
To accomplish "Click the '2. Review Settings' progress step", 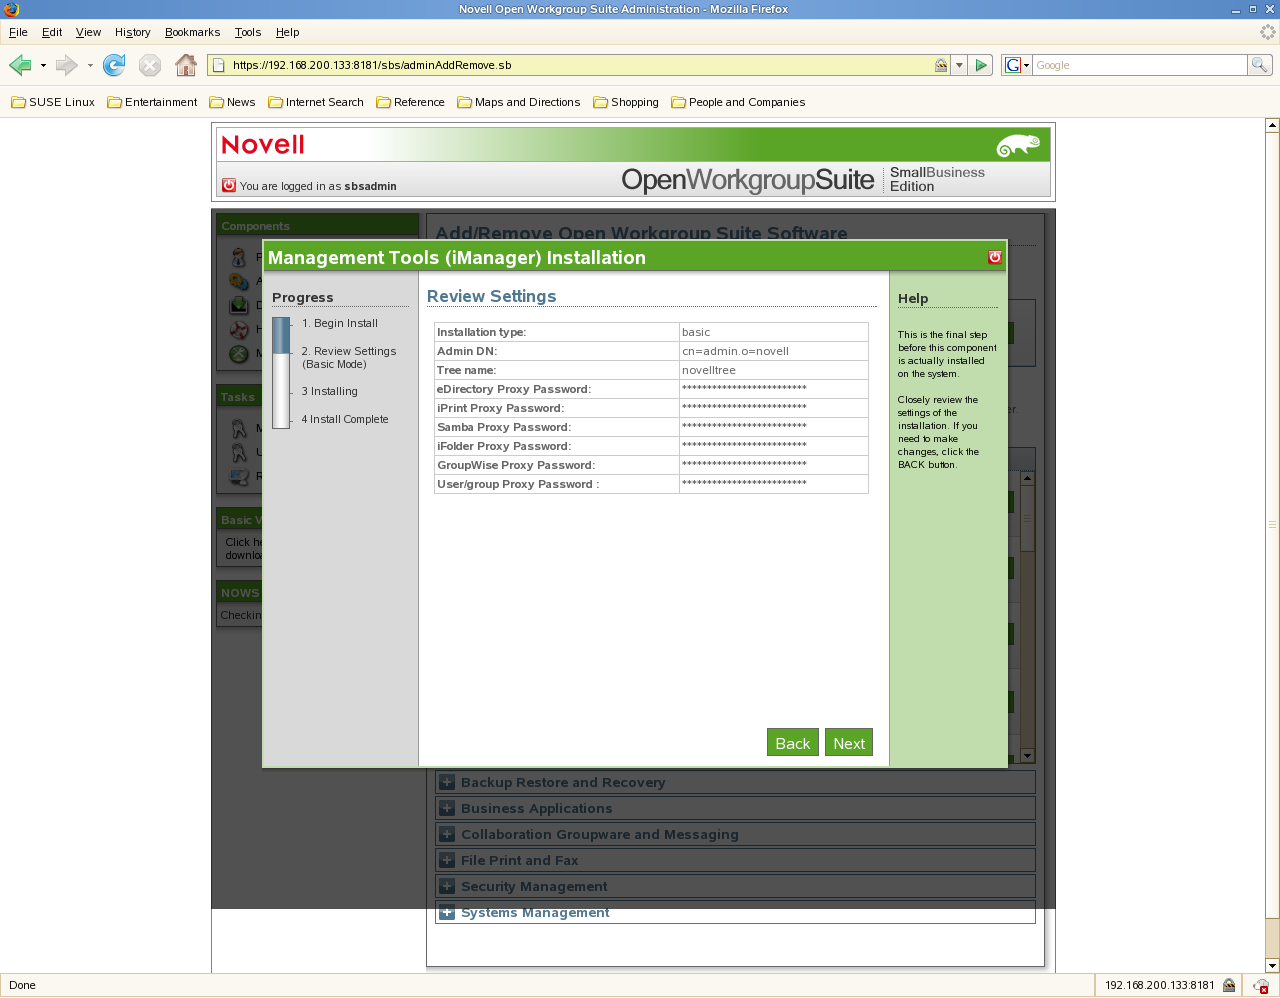I will [x=349, y=357].
